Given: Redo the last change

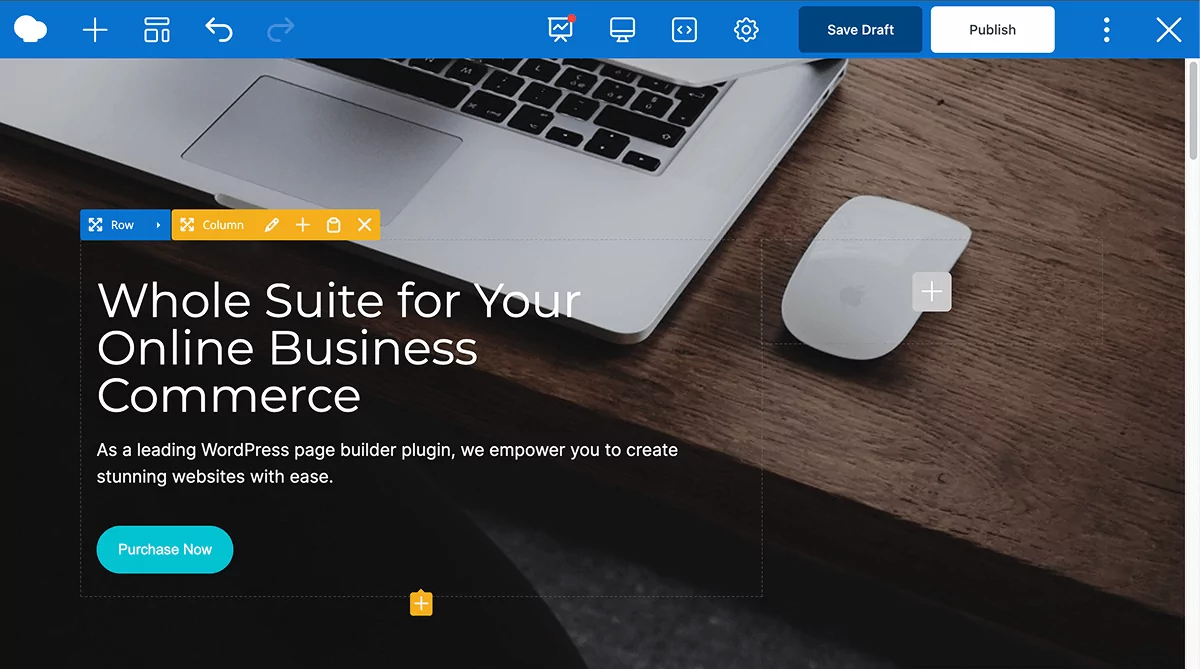Looking at the screenshot, I should point(280,29).
